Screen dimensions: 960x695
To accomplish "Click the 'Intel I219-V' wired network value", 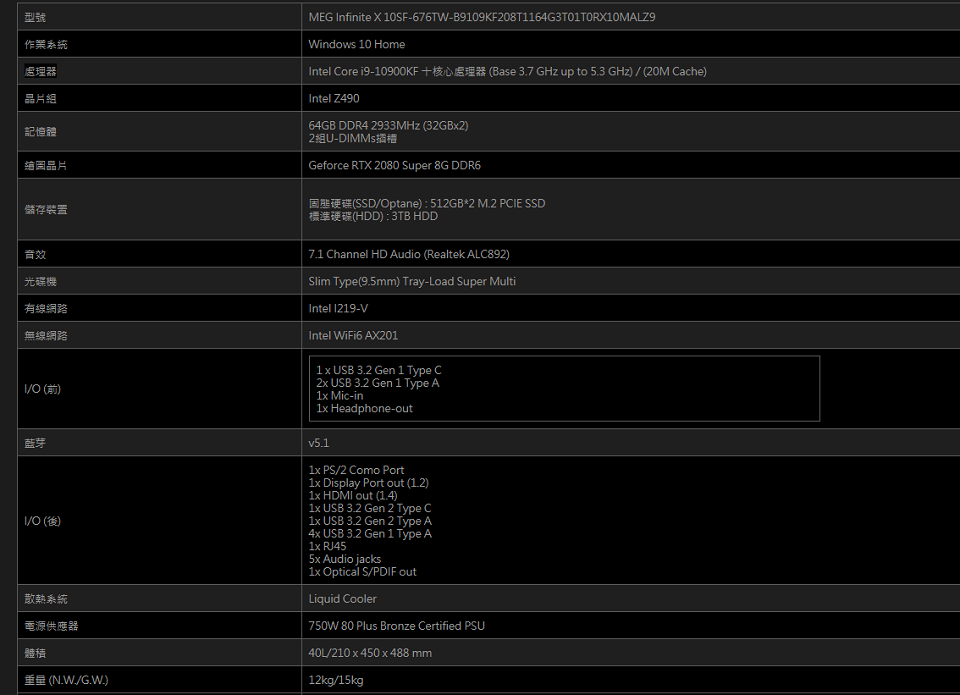I will (338, 308).
